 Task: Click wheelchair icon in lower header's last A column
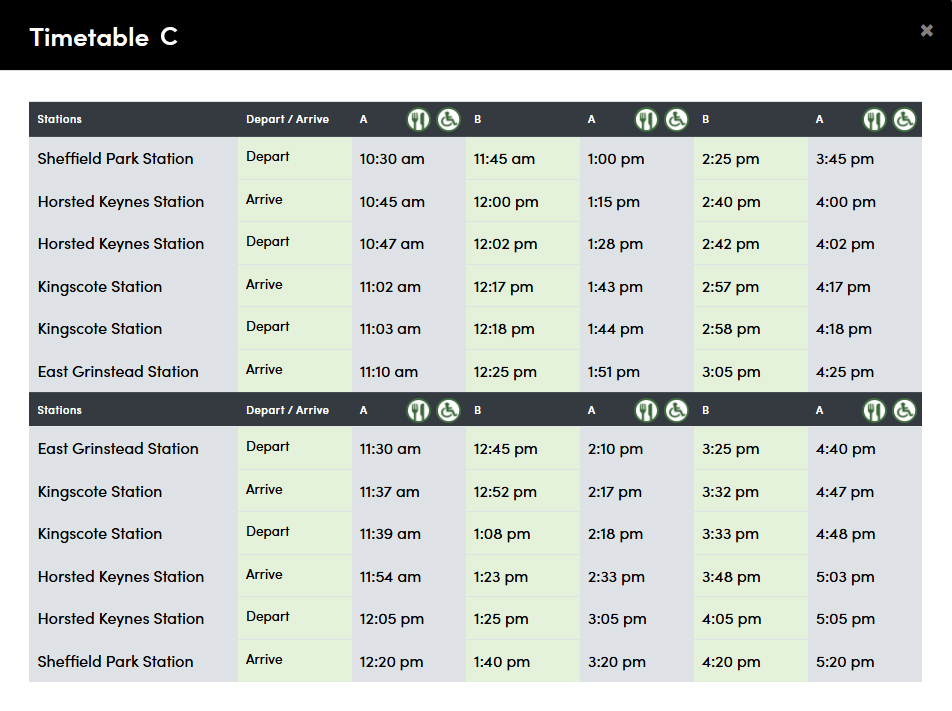905,410
